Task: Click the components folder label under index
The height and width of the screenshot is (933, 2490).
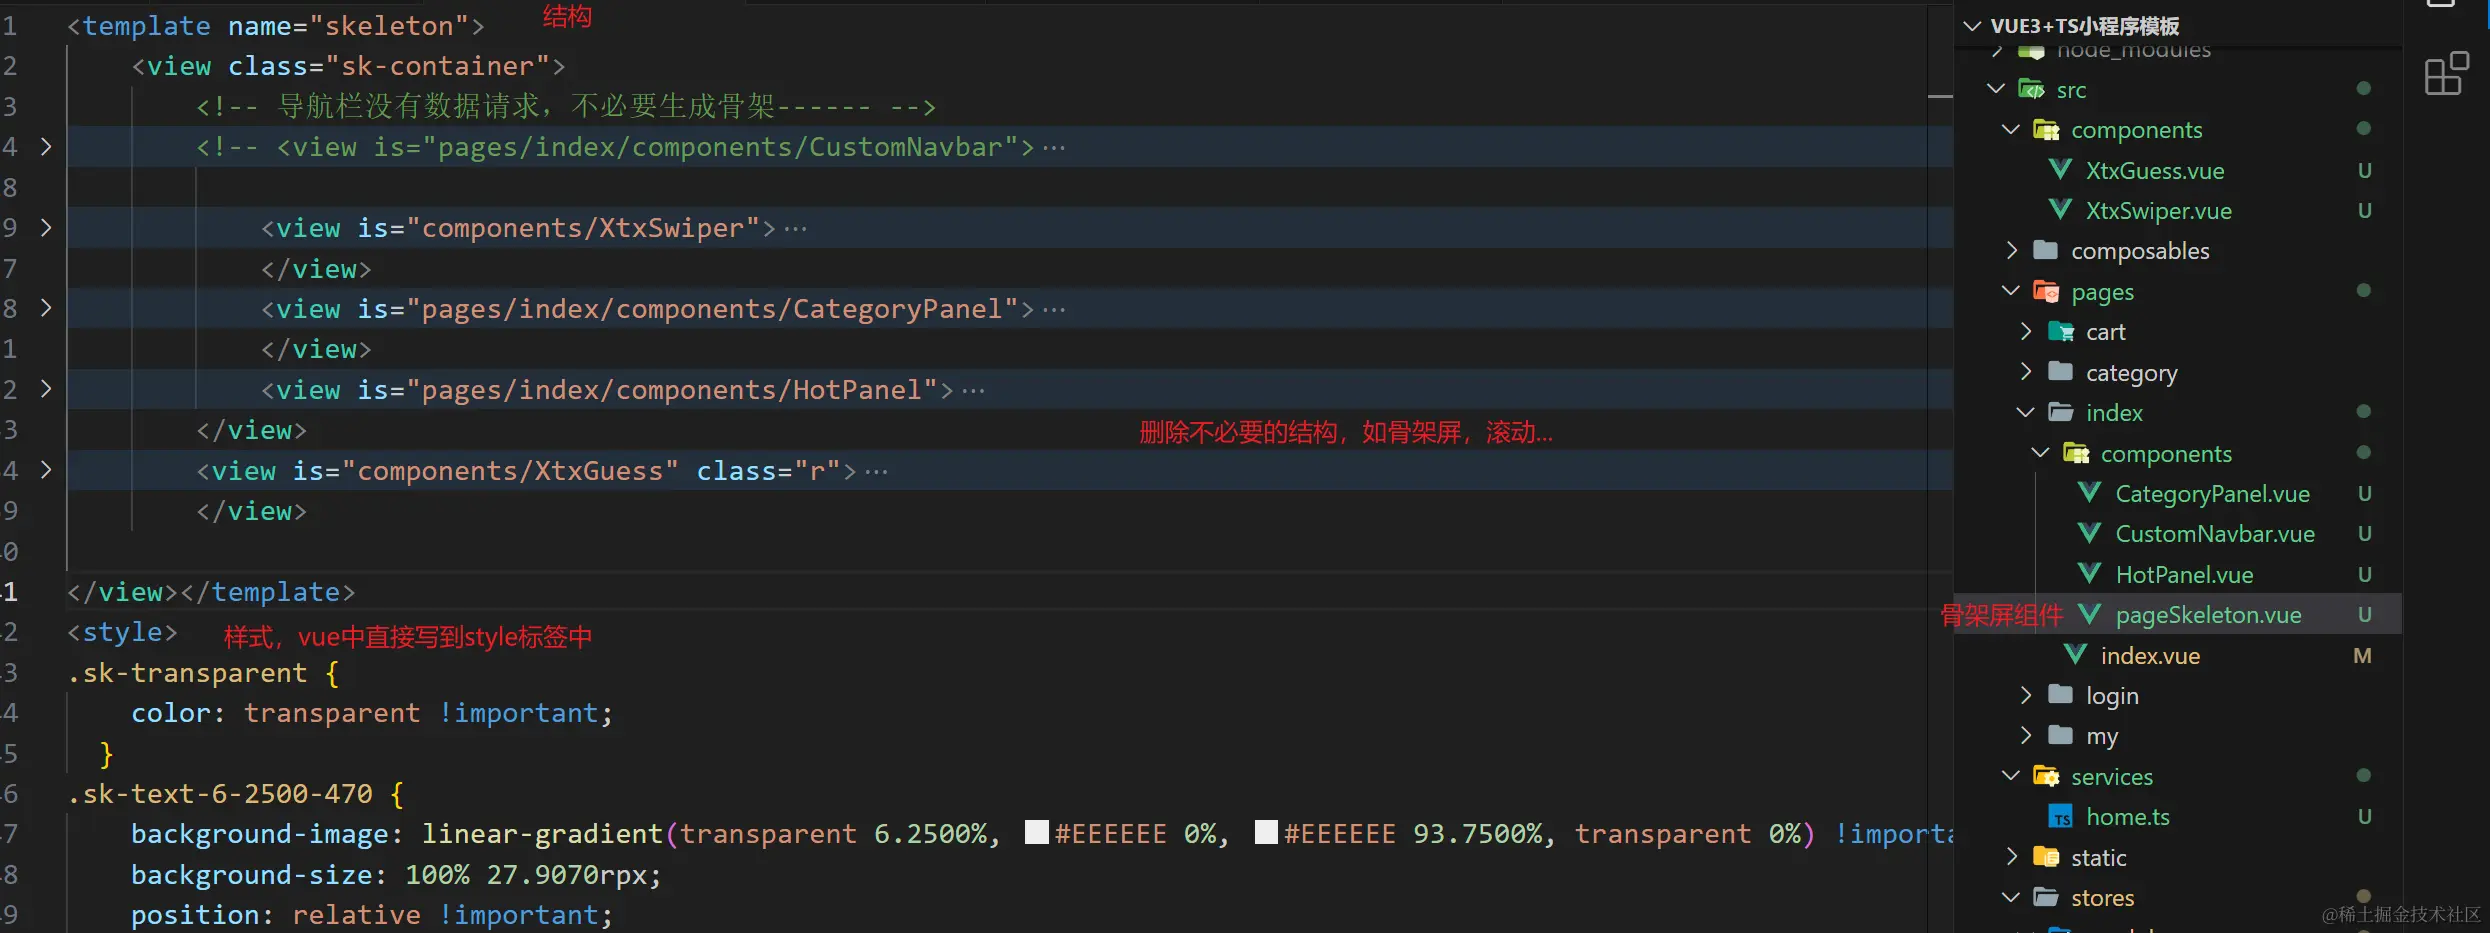Action: tap(2166, 454)
